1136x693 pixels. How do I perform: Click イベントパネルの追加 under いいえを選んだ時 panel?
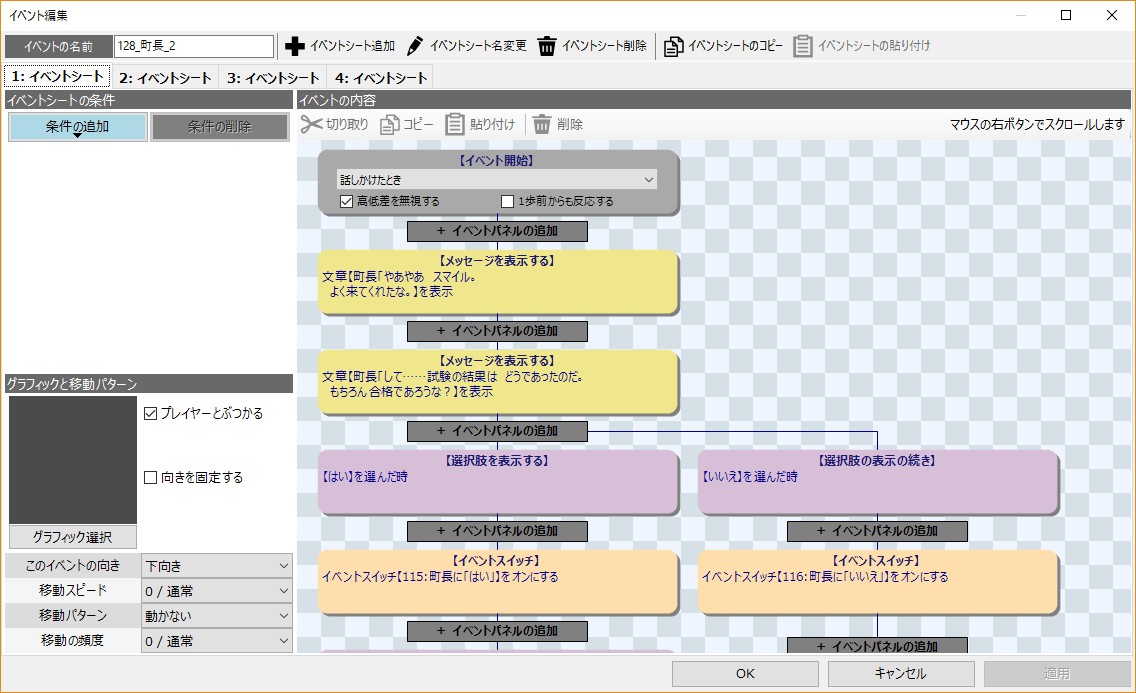pos(877,531)
